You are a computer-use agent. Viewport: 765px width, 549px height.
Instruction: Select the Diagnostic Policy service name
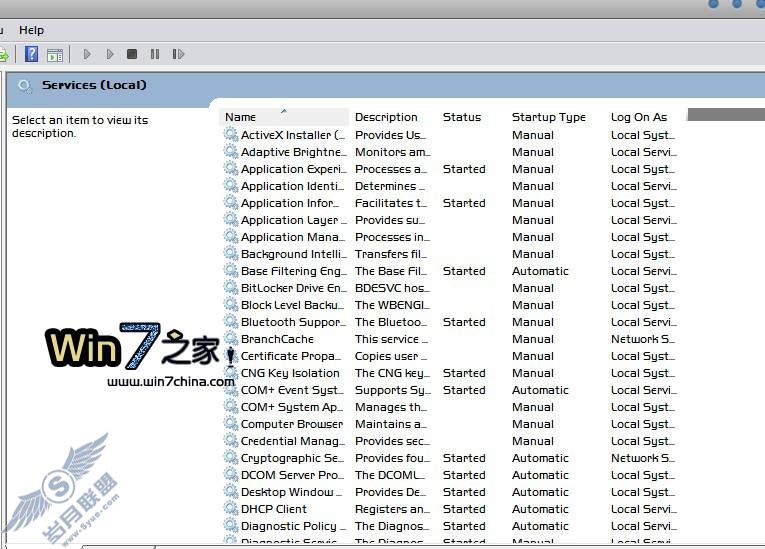click(x=293, y=527)
